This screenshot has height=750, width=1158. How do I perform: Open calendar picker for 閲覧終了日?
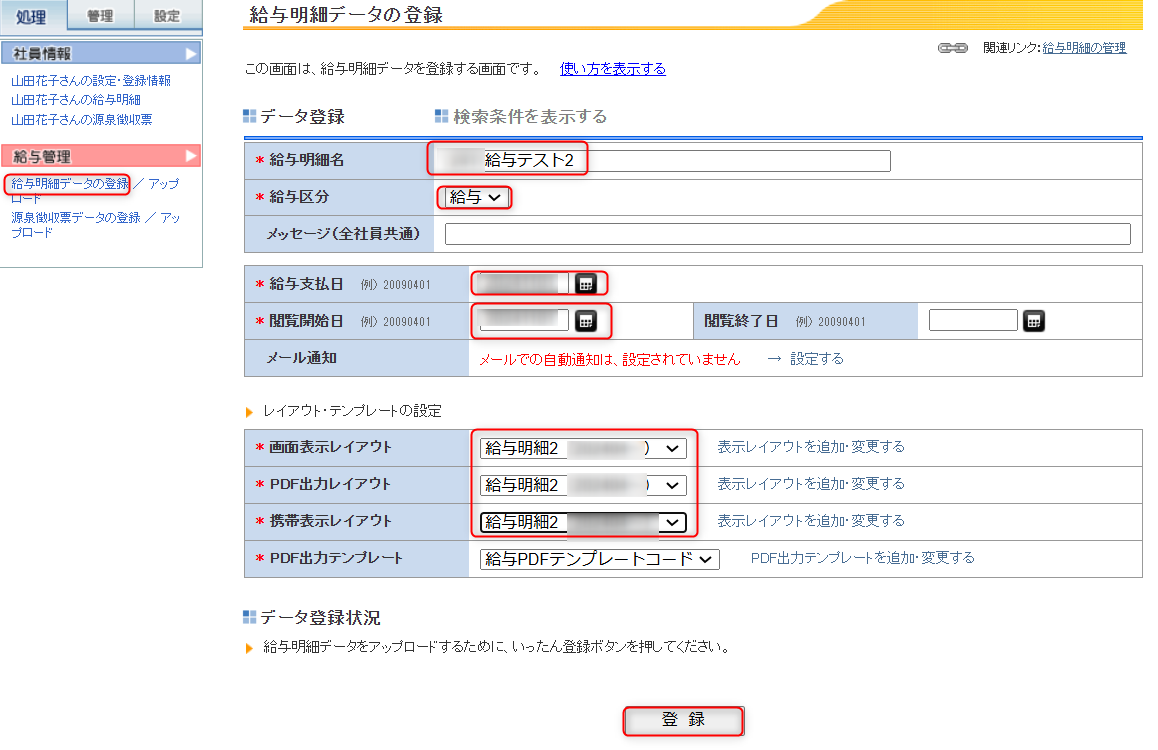[1034, 320]
